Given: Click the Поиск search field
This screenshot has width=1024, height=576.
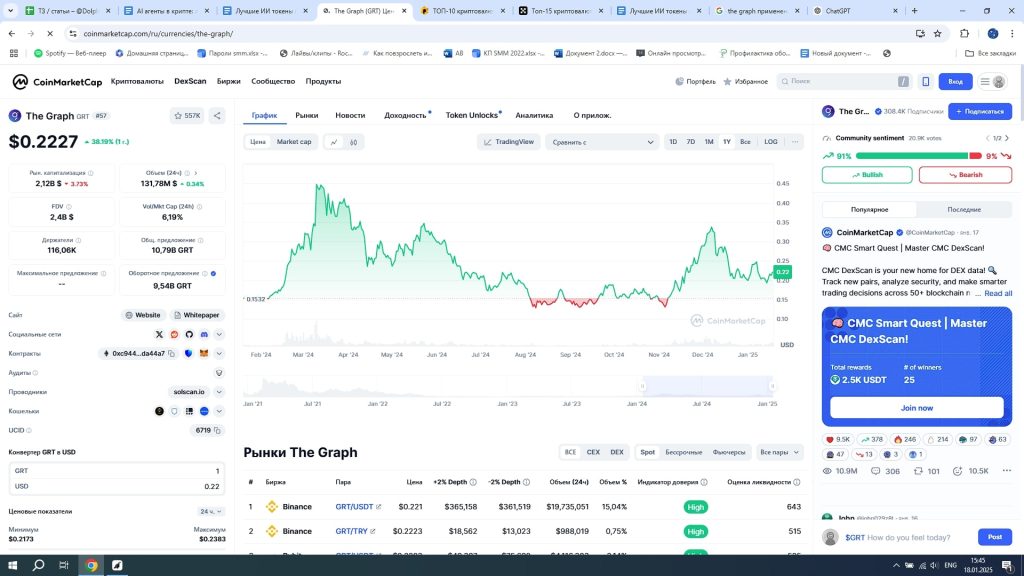Looking at the screenshot, I should (x=845, y=82).
